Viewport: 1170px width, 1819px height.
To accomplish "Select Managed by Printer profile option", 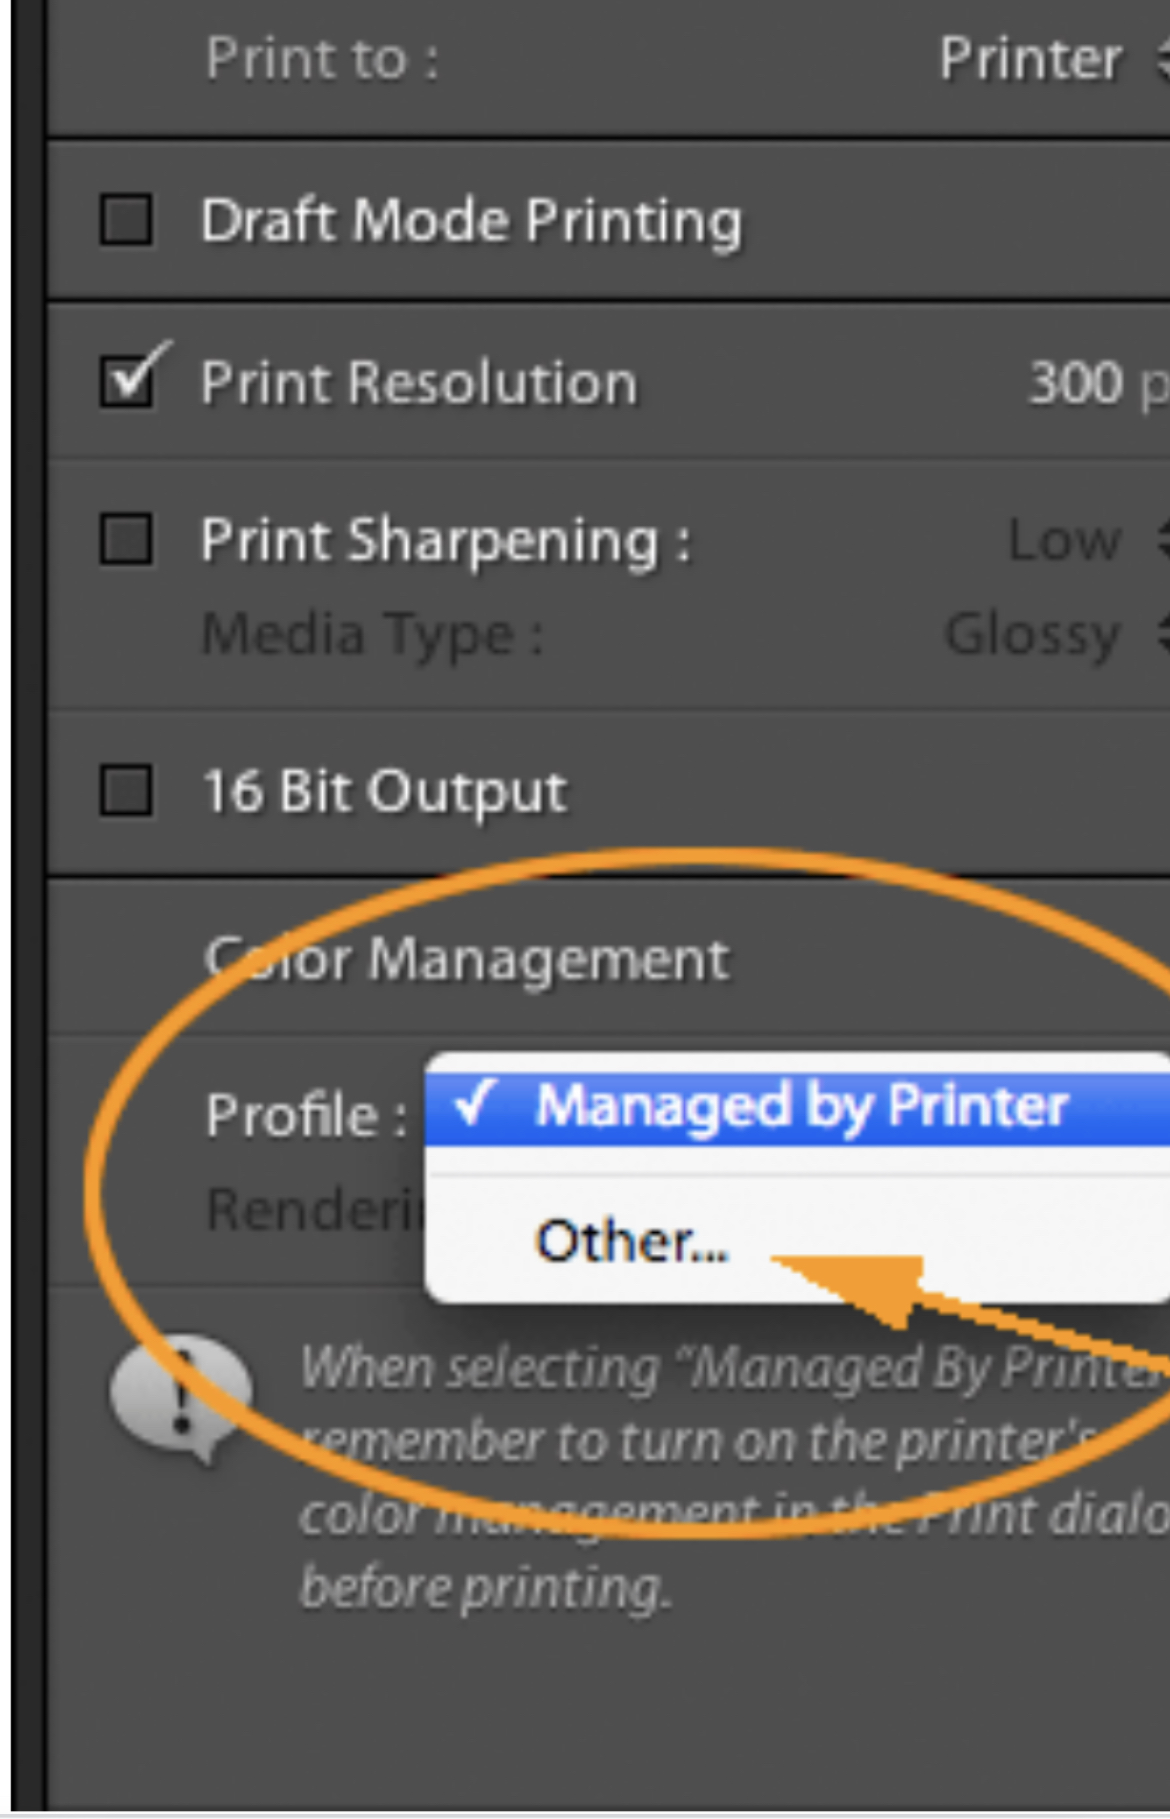I will coord(800,1107).
